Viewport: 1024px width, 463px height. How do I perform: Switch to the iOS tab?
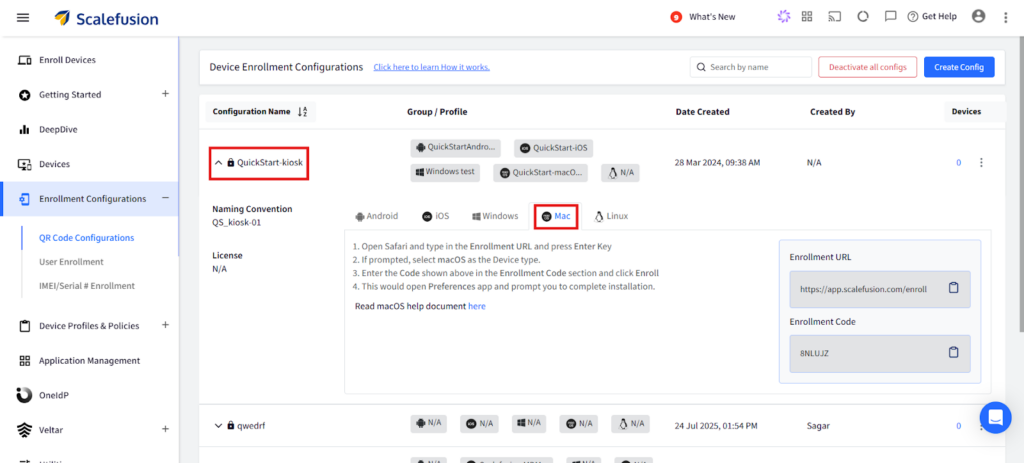tap(436, 216)
